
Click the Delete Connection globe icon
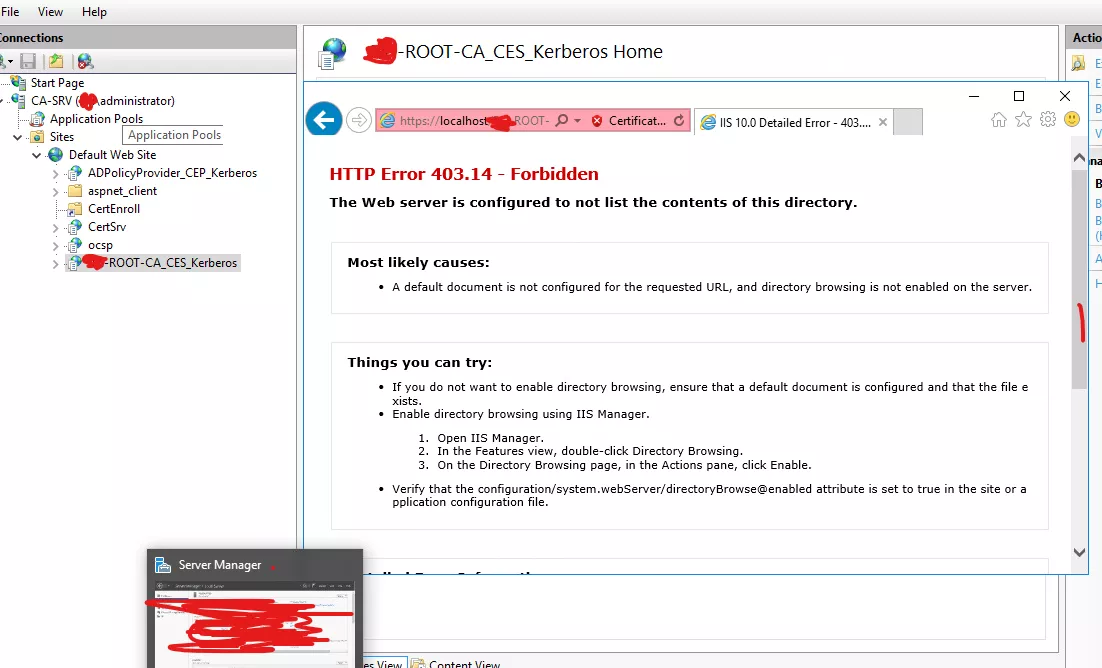[85, 62]
